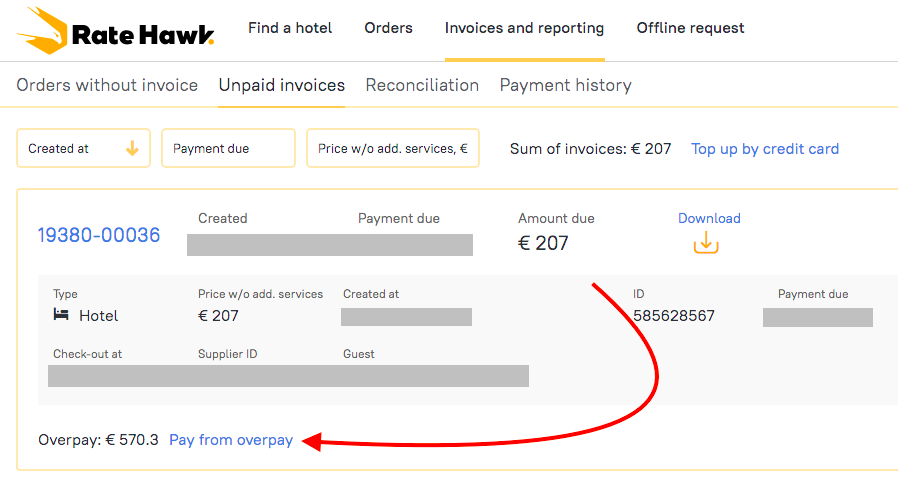Sort invoices by Payment due
Image resolution: width=898 pixels, height=500 pixels.
pyautogui.click(x=227, y=148)
